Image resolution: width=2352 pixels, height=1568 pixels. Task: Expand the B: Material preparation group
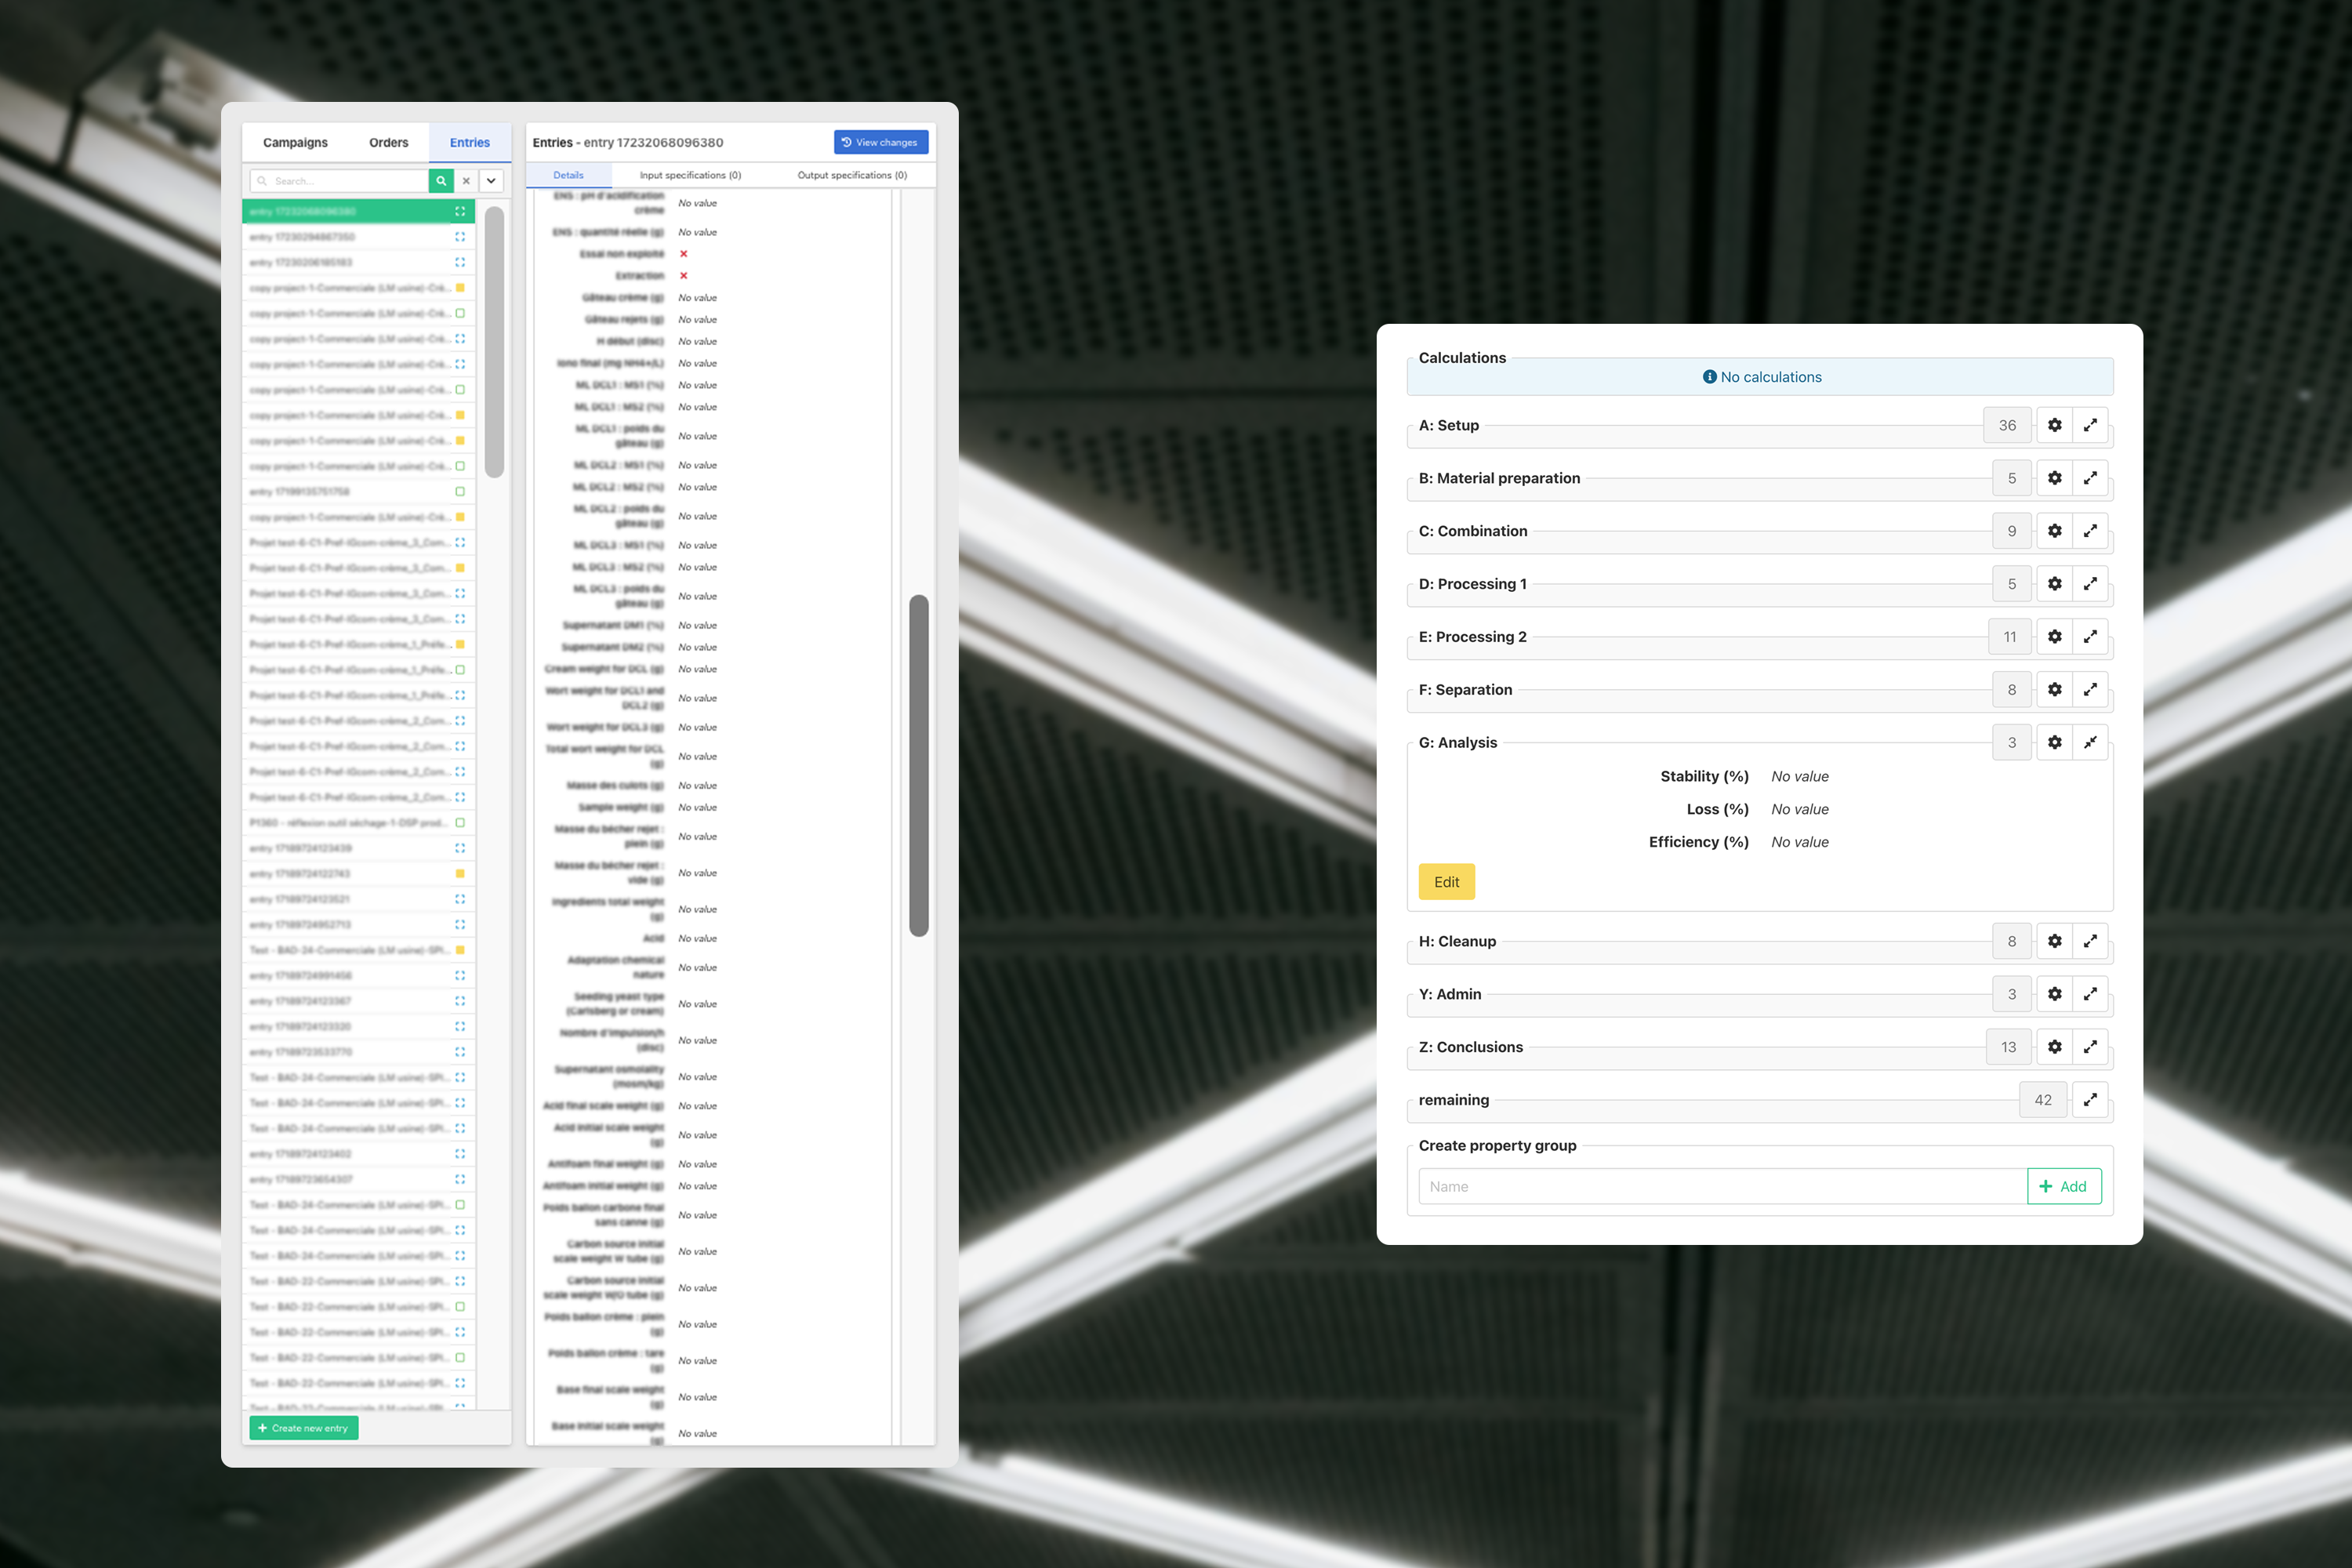pyautogui.click(x=2090, y=478)
